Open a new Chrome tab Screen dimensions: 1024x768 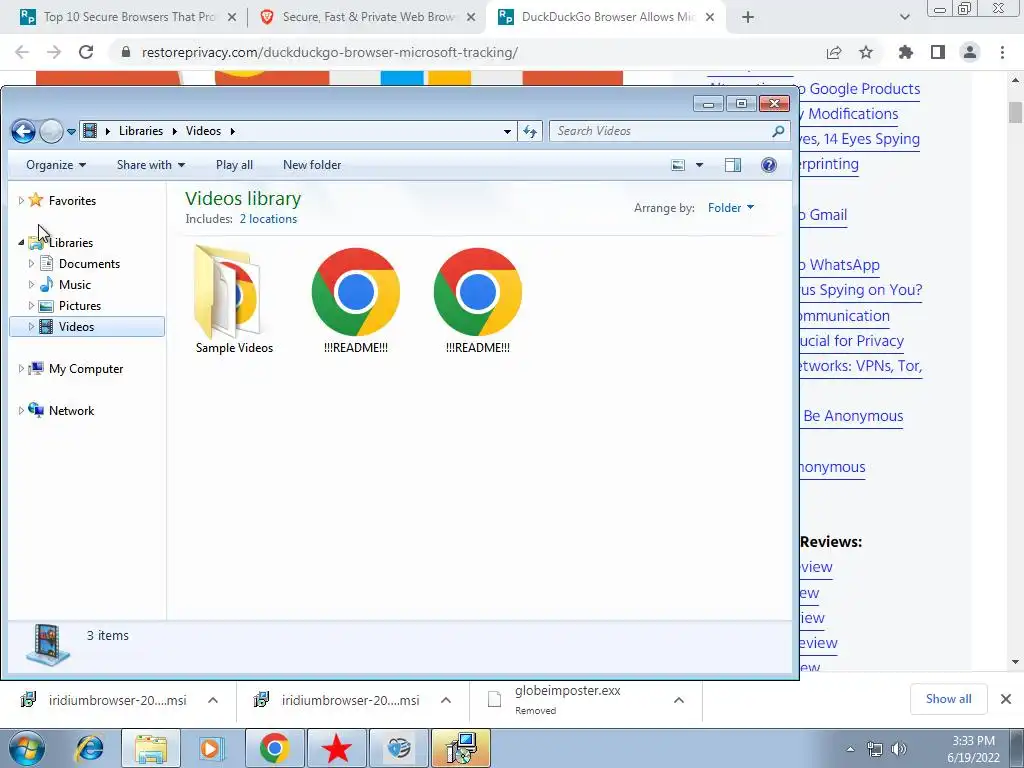(748, 18)
